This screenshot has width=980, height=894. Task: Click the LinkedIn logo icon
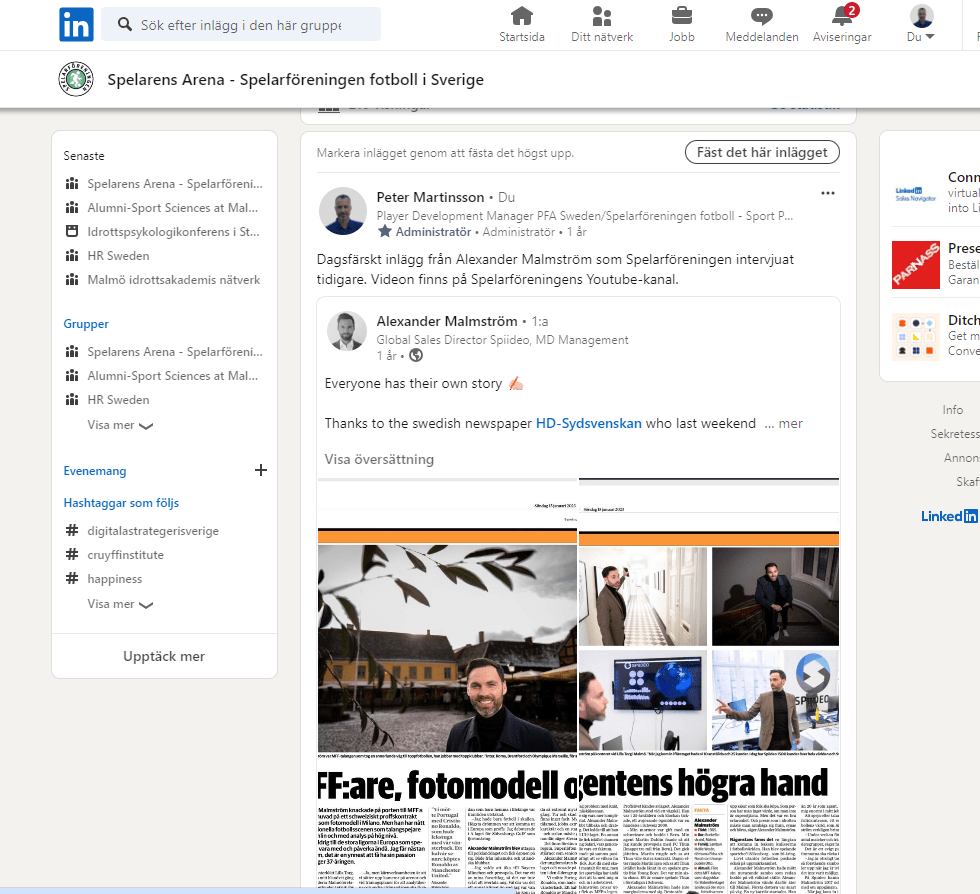coord(76,24)
